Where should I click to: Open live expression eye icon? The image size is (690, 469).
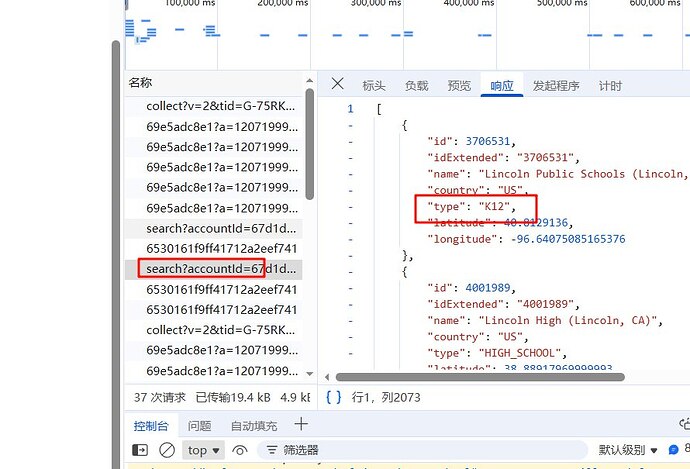click(239, 450)
